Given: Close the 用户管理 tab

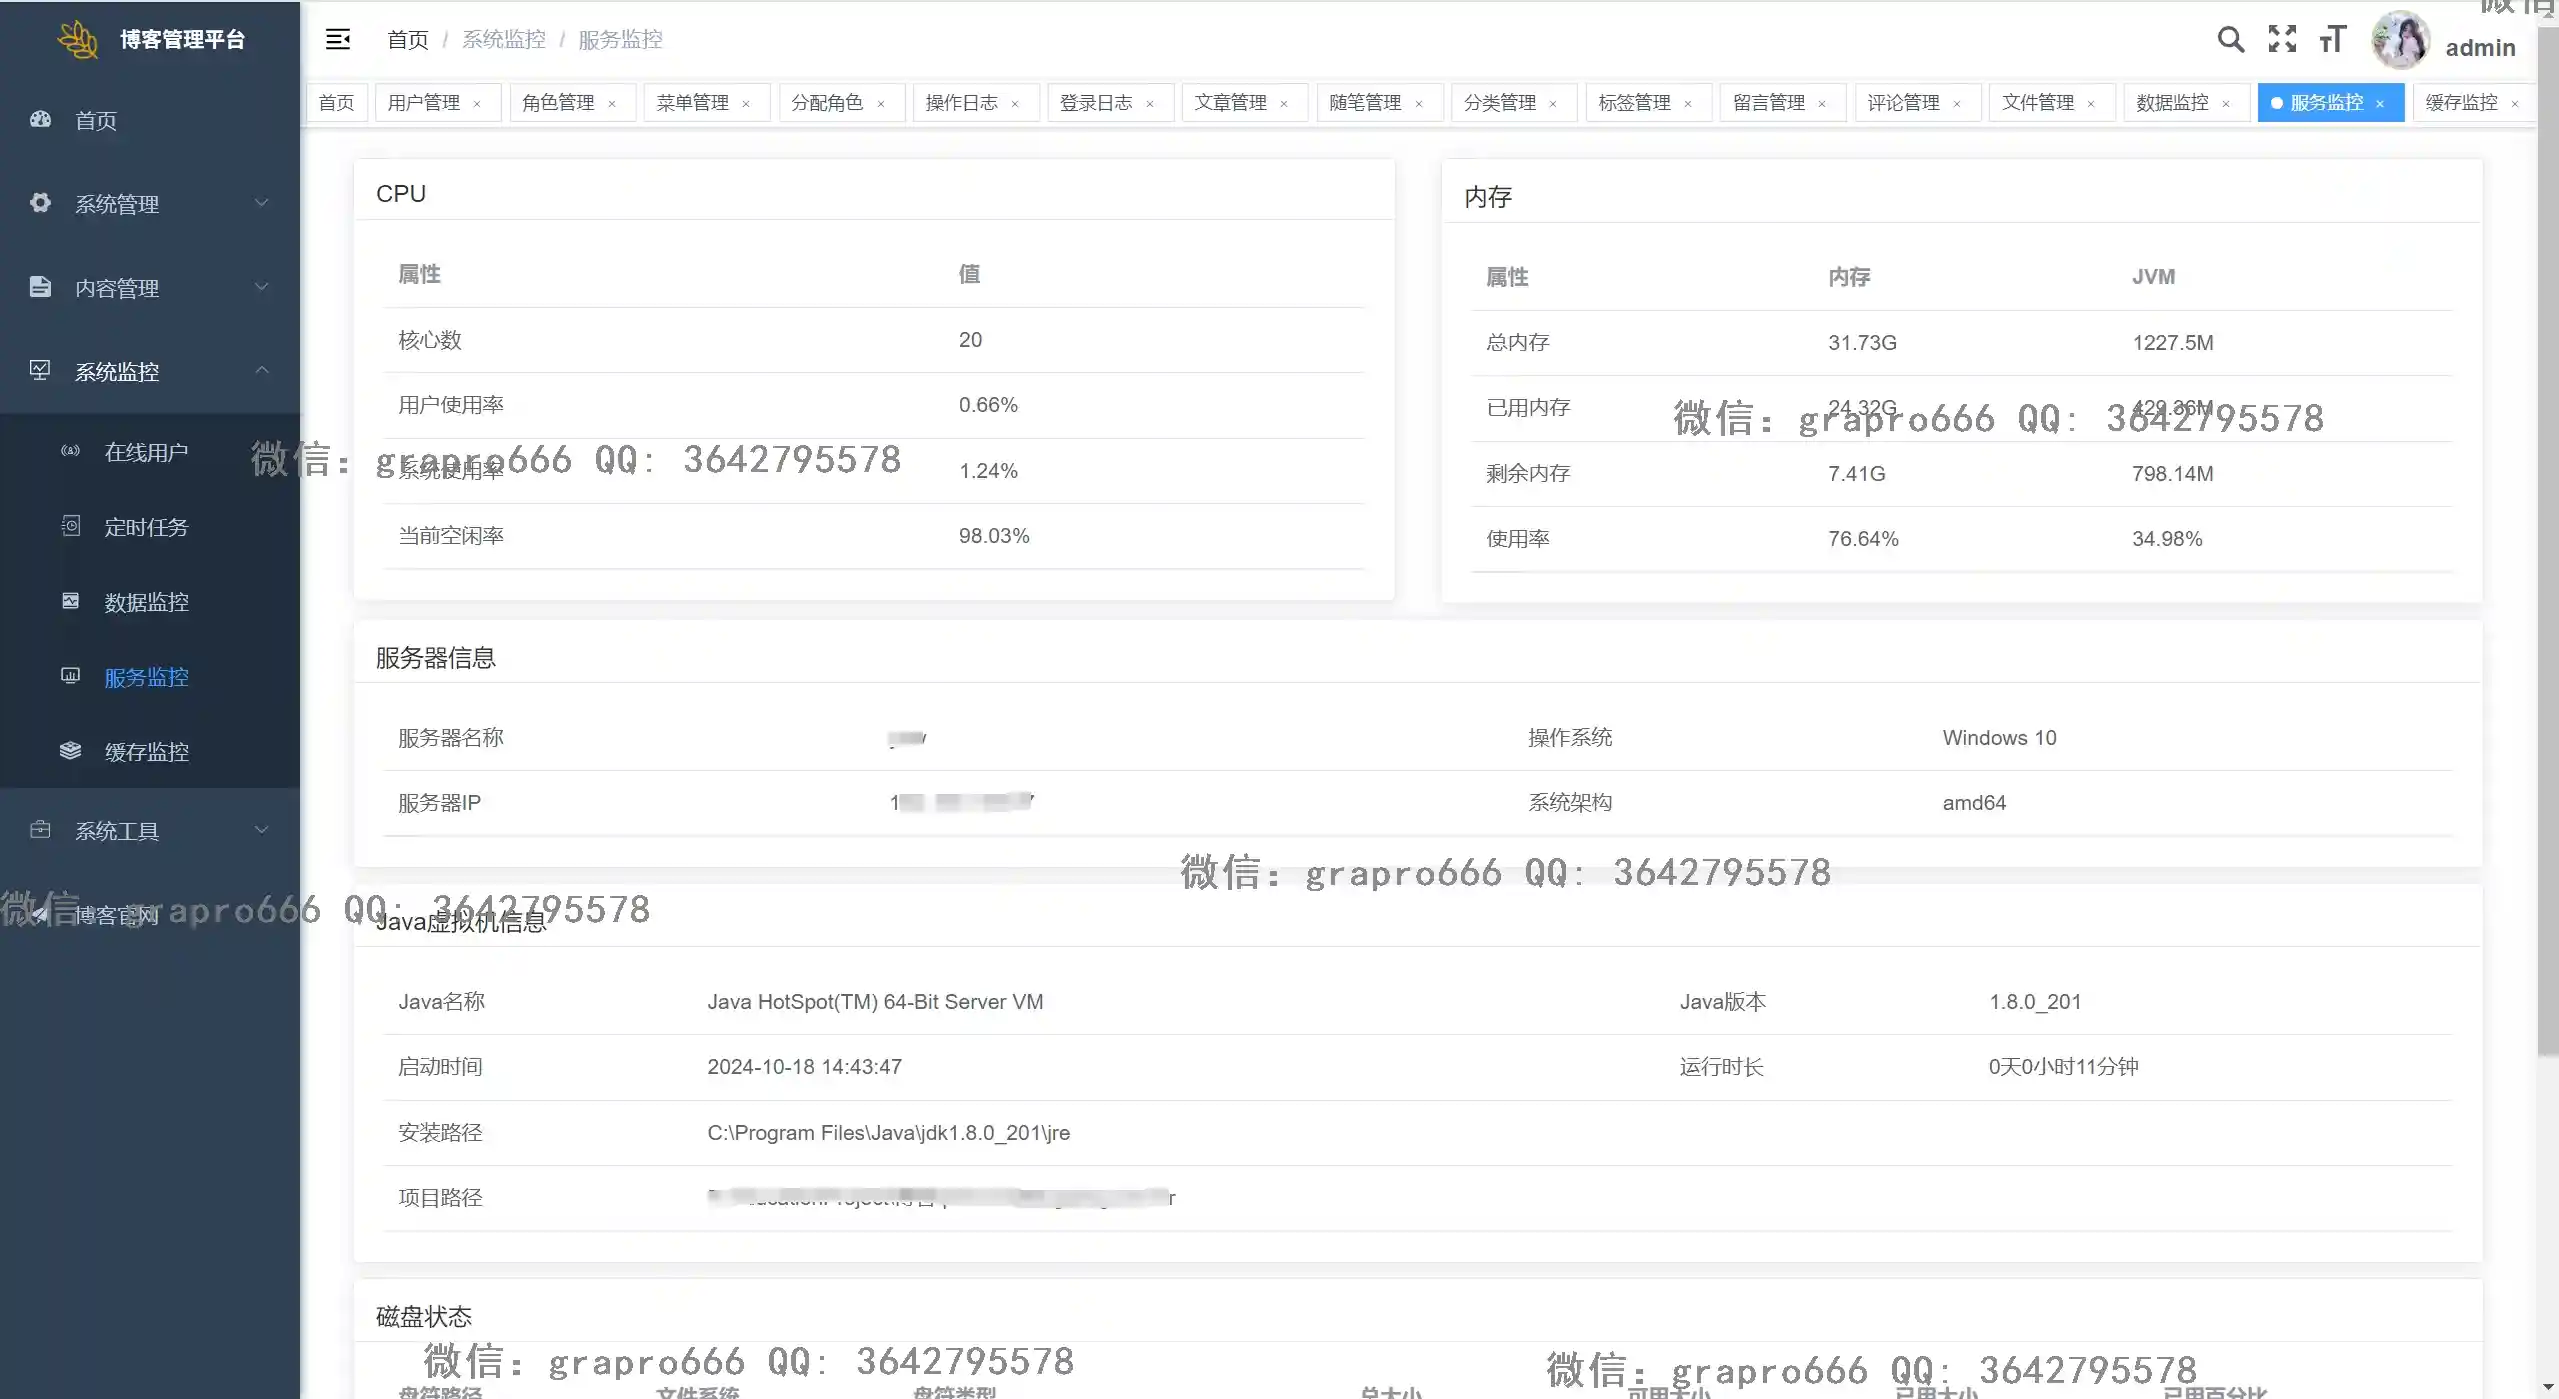Looking at the screenshot, I should click(x=477, y=104).
